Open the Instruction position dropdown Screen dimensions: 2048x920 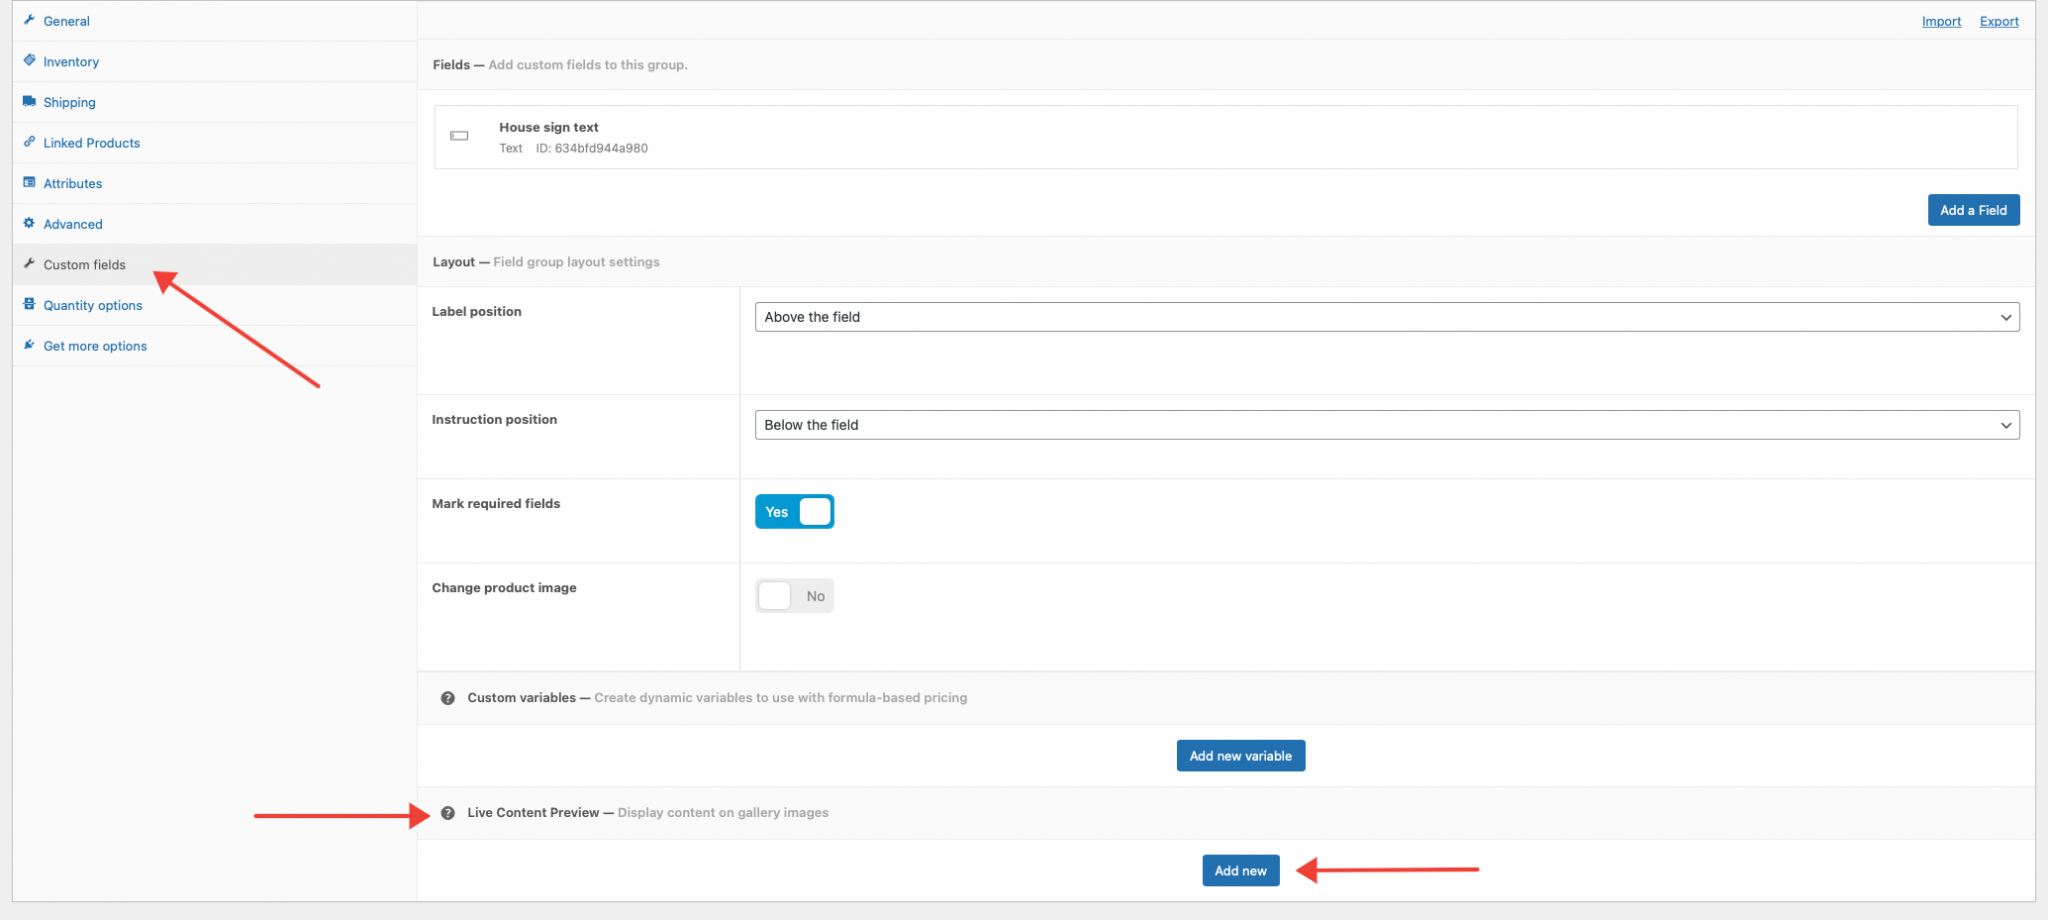(1386, 424)
